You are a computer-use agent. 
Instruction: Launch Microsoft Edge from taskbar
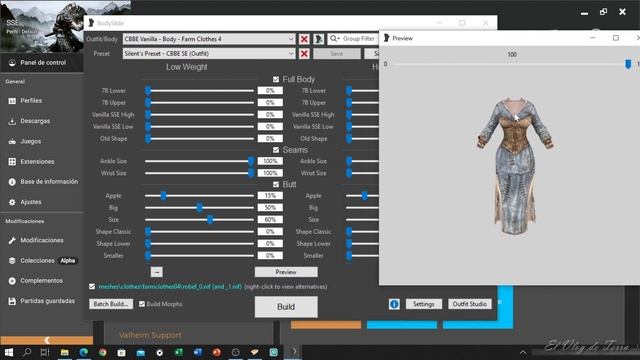pos(84,352)
